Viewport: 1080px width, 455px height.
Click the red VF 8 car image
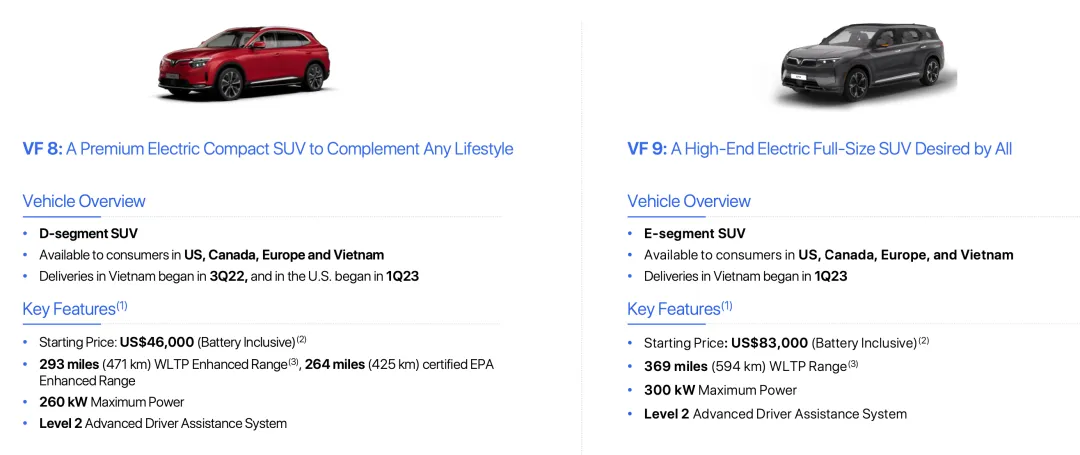point(244,63)
